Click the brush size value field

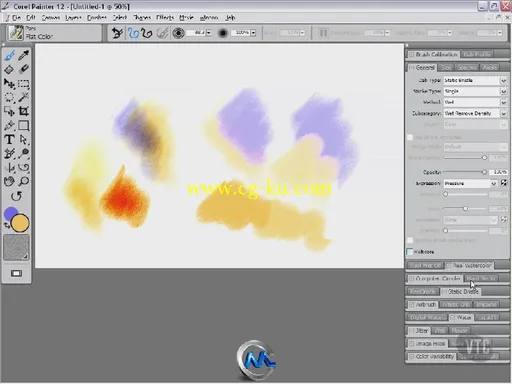(196, 33)
